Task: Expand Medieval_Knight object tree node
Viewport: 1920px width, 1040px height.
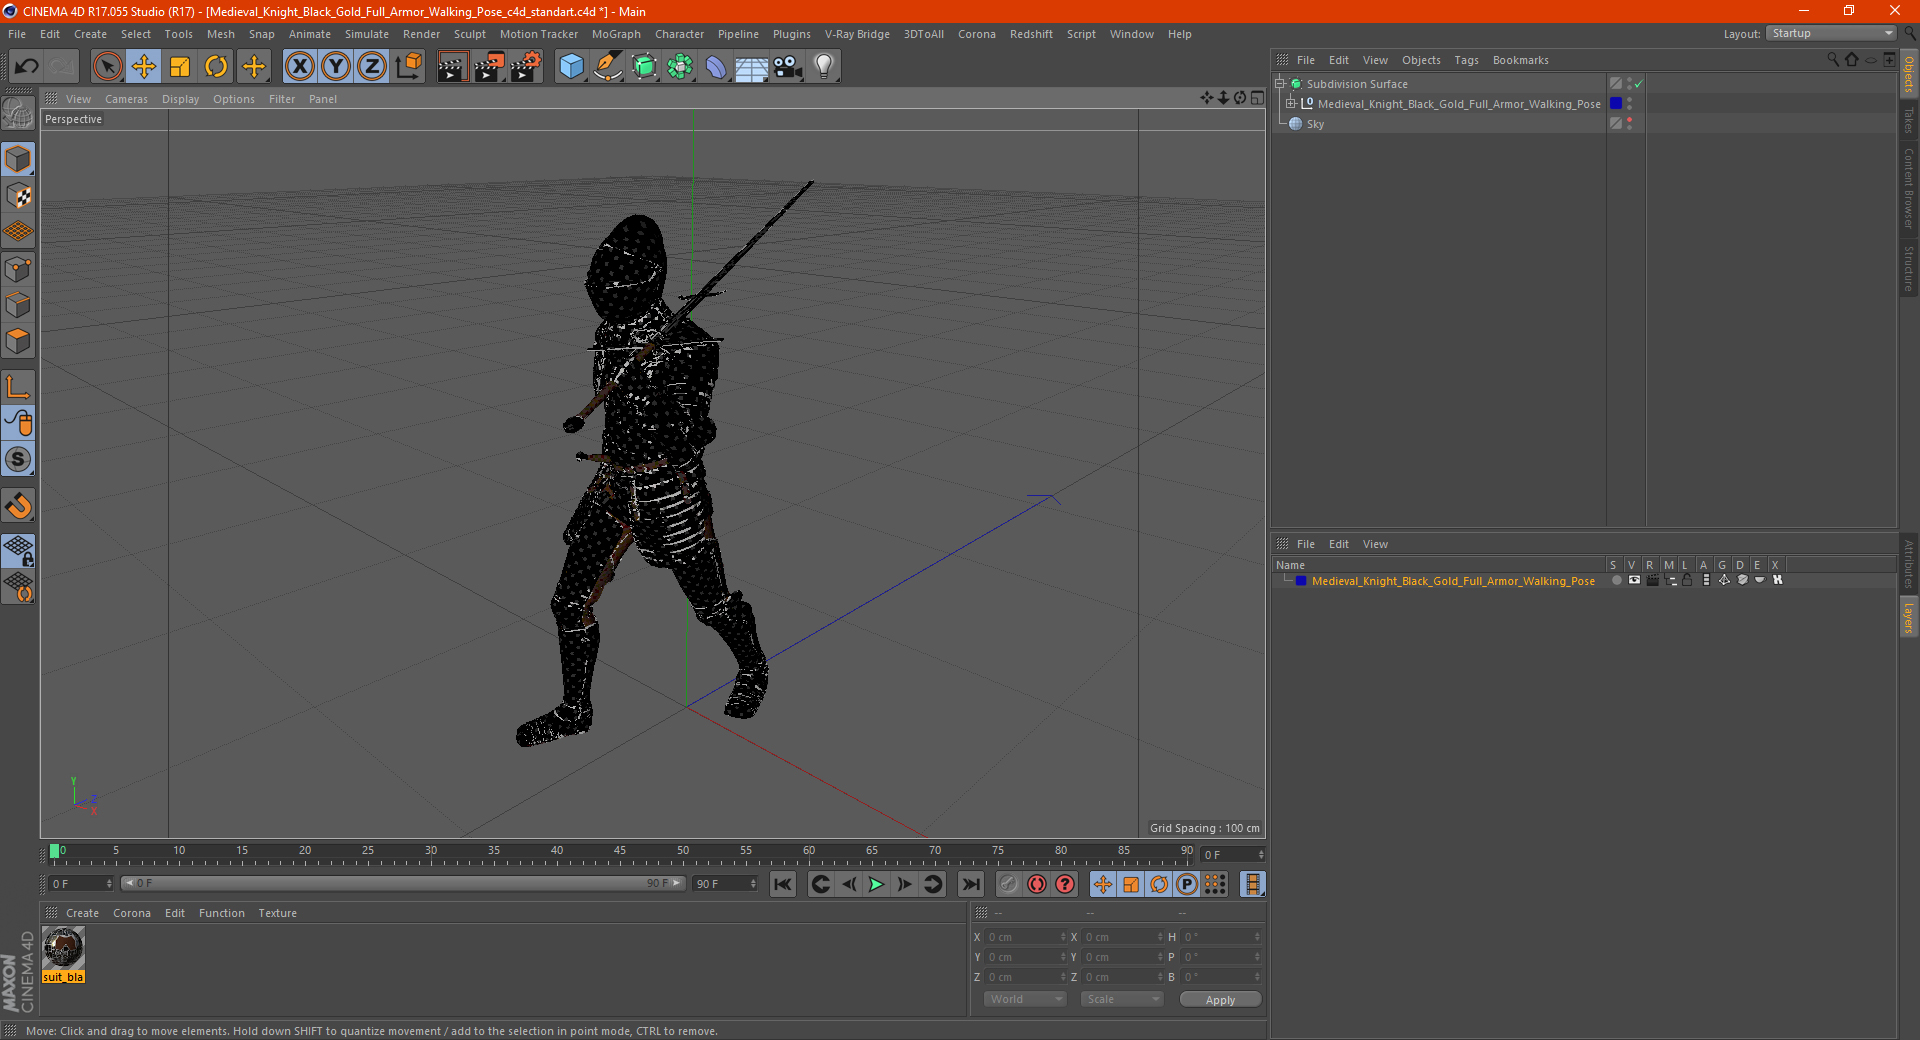Action: click(1290, 104)
